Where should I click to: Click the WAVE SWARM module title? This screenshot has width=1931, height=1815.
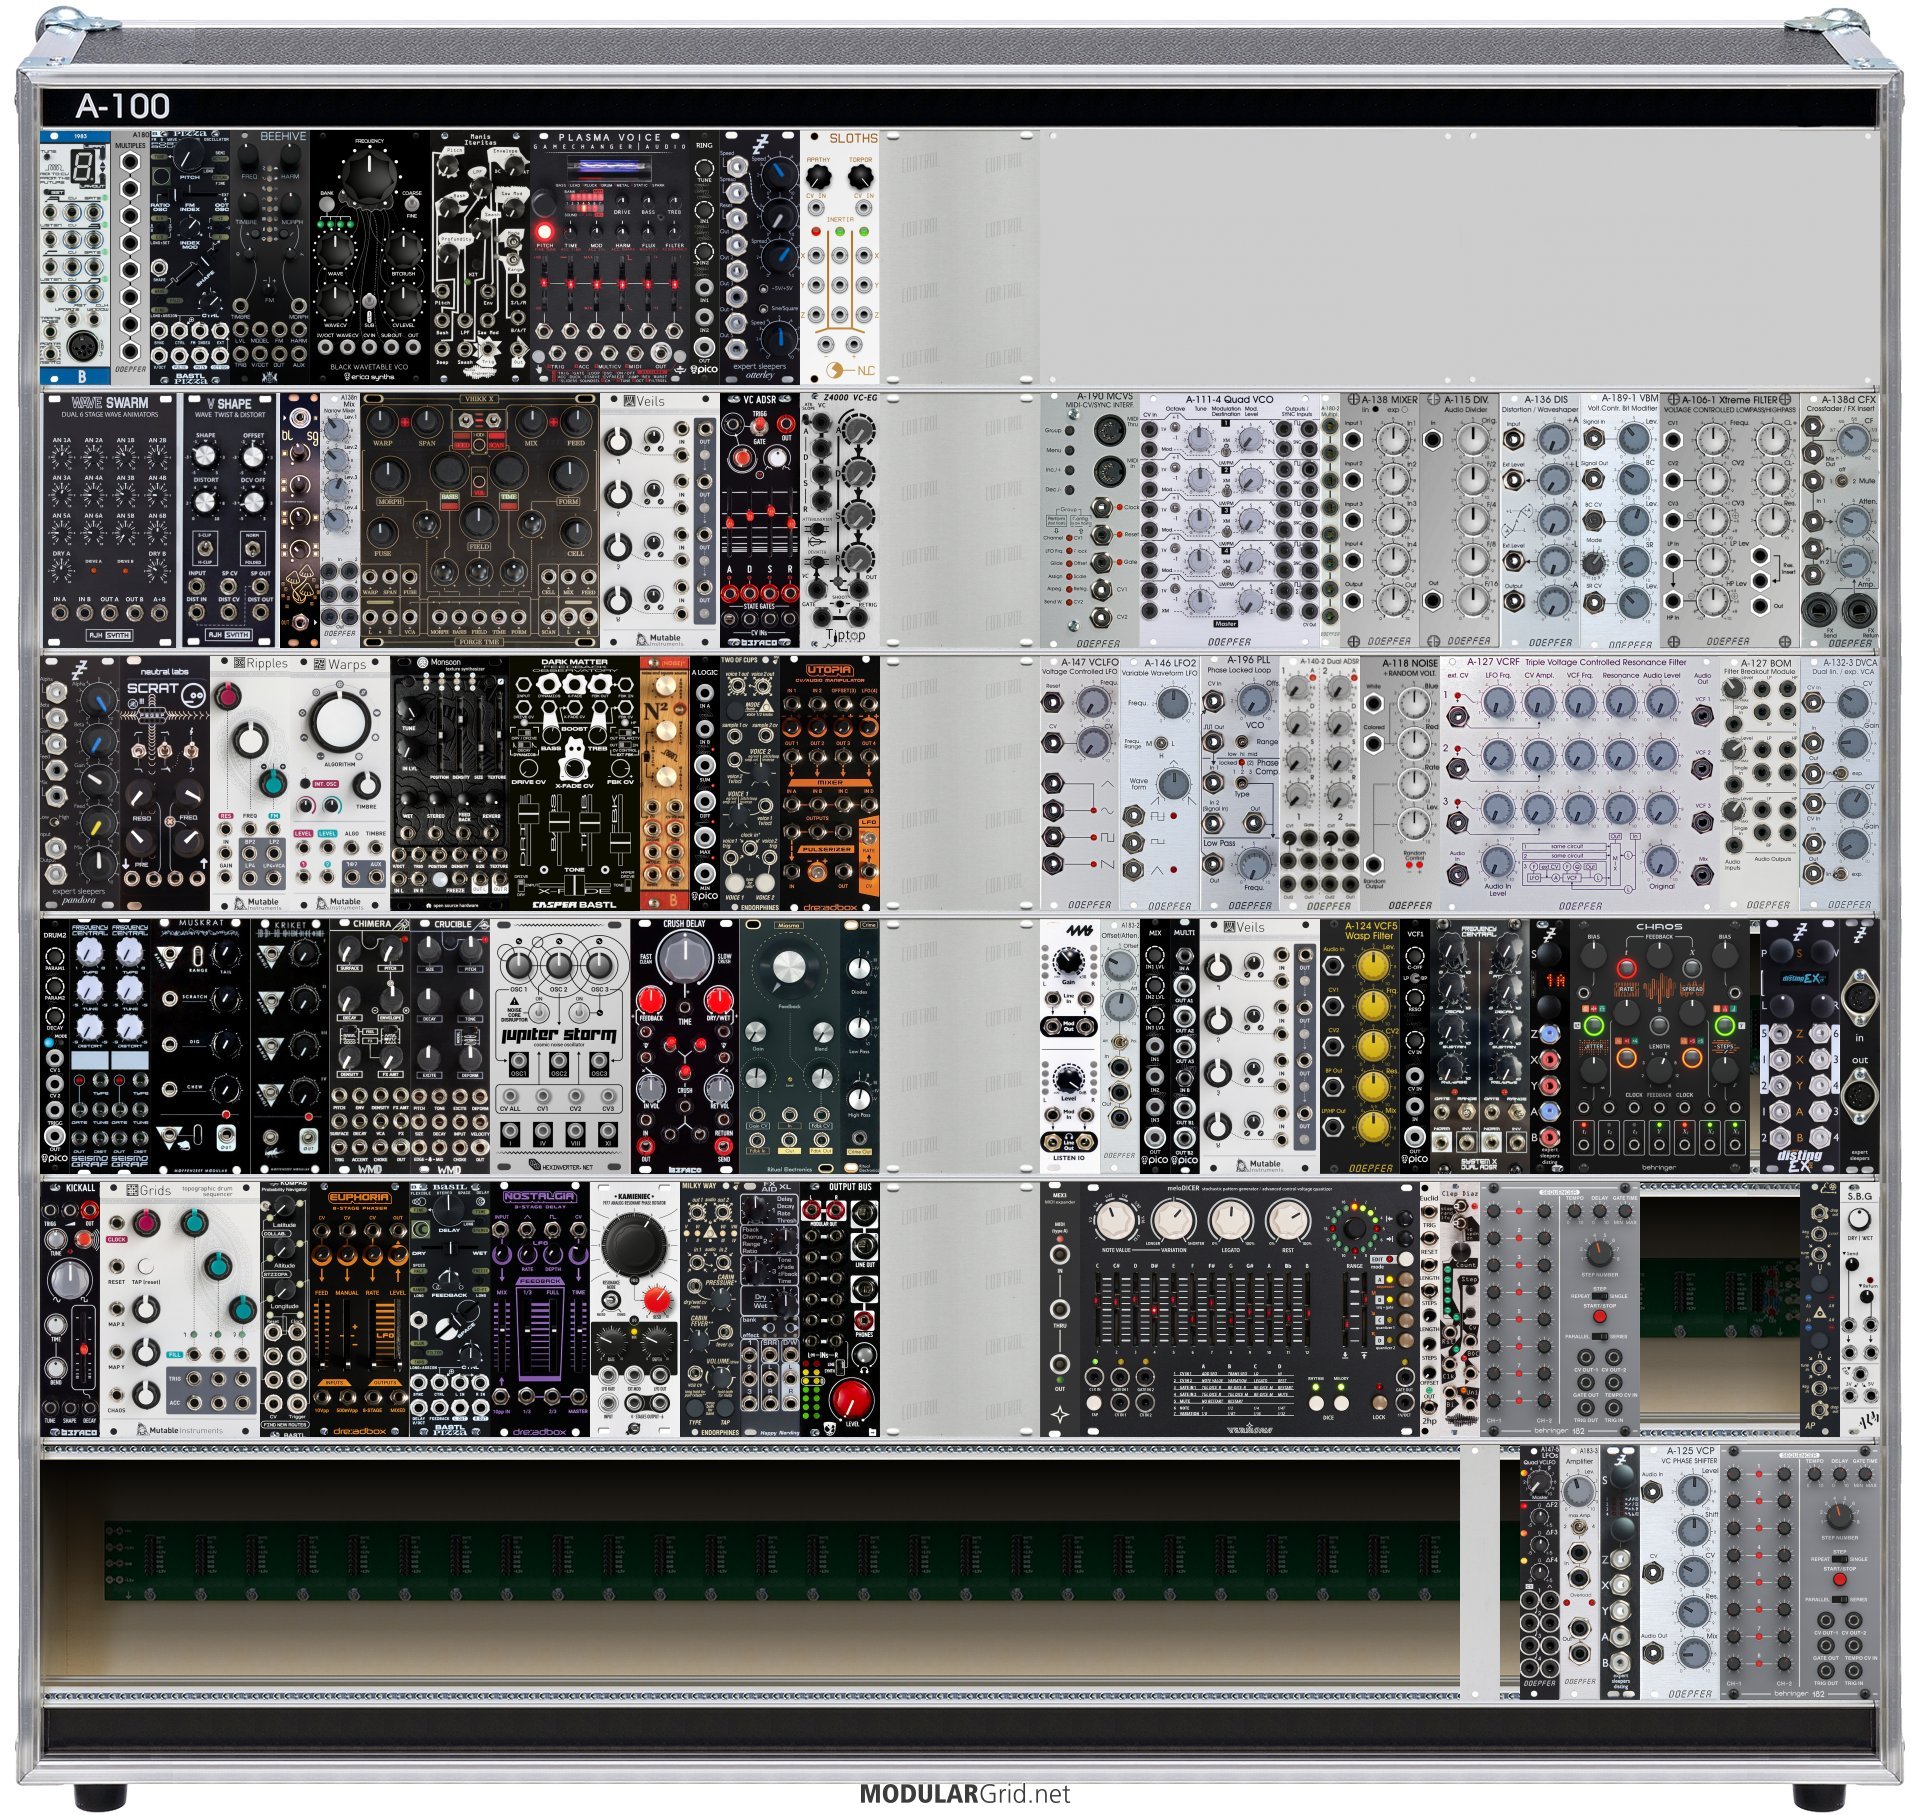(110, 404)
